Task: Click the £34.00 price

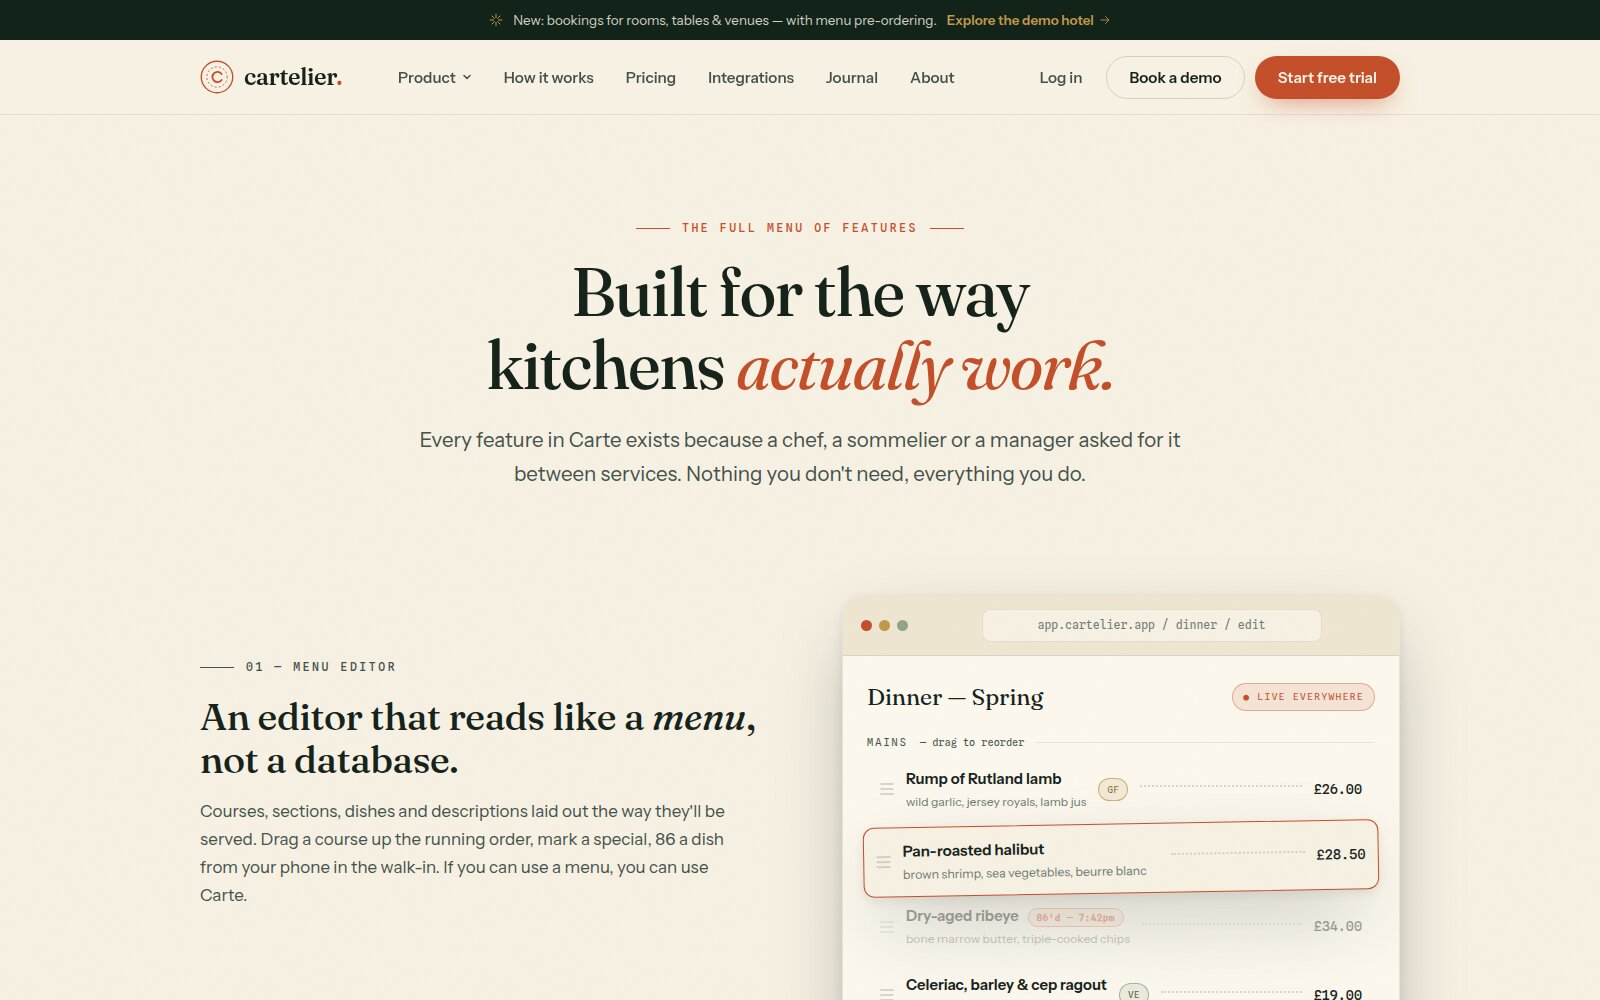Action: pos(1338,926)
